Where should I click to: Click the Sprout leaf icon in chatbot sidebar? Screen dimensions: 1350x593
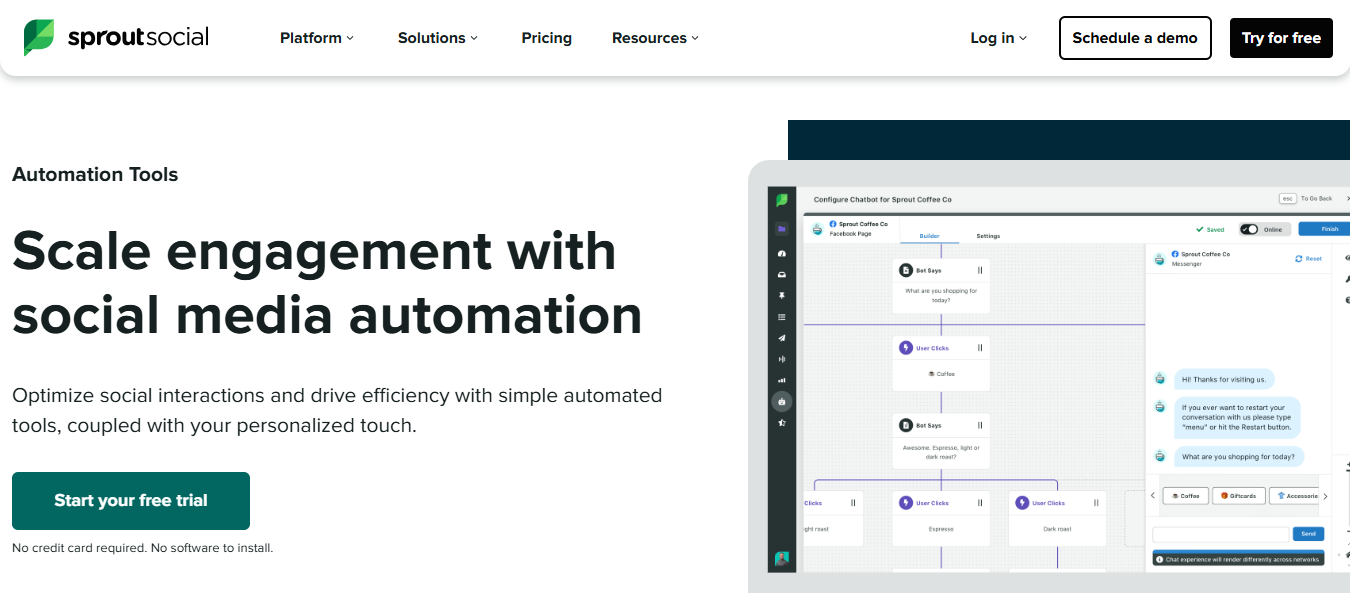point(782,200)
